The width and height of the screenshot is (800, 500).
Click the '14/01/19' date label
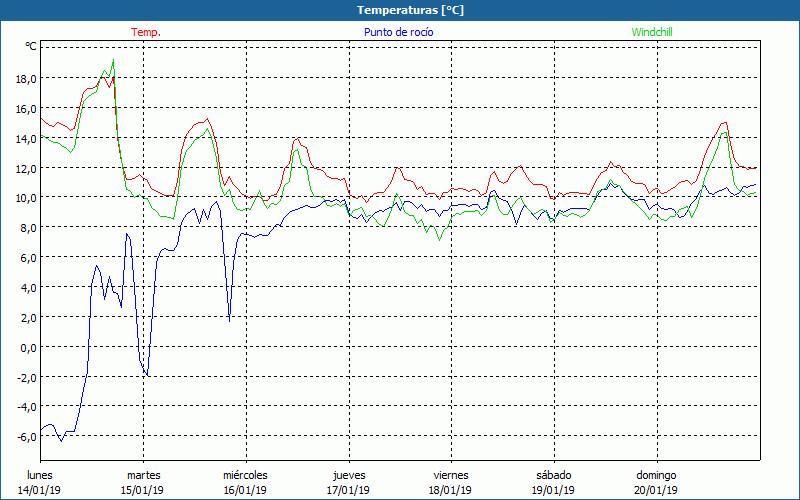point(39,490)
